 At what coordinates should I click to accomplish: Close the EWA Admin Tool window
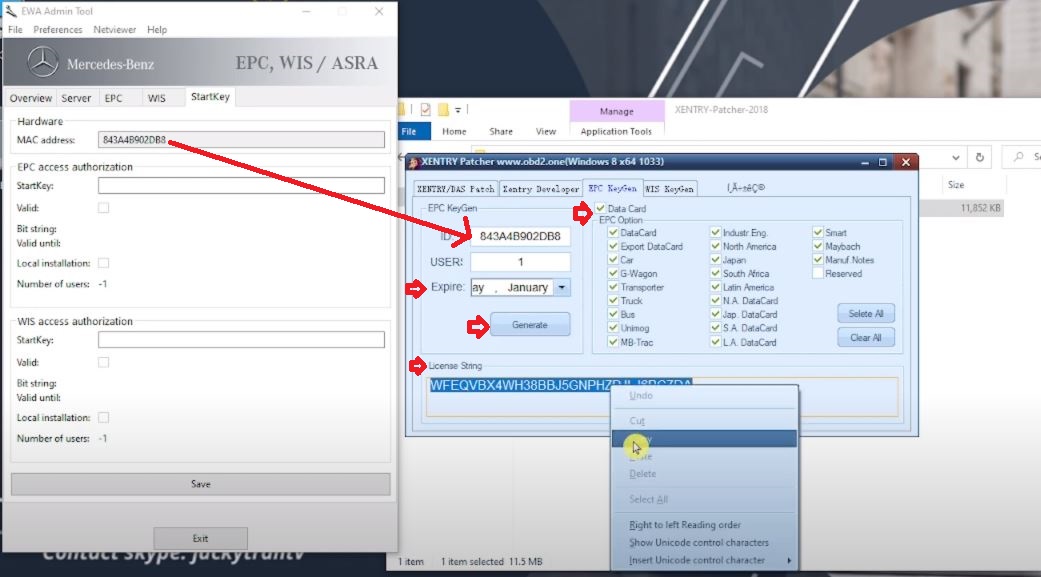click(x=379, y=11)
